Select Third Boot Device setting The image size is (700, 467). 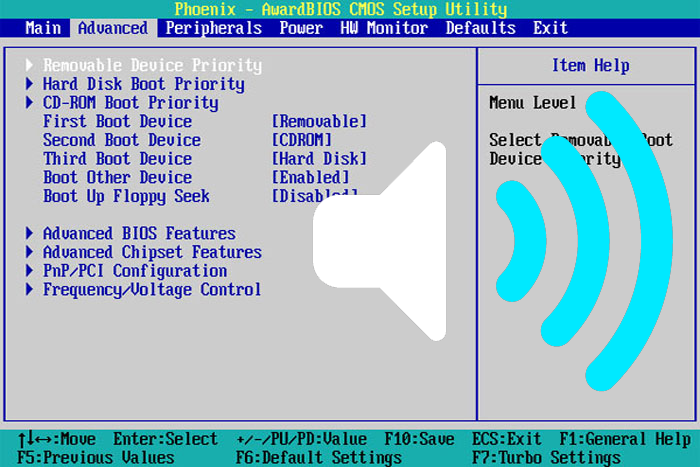click(x=117, y=159)
